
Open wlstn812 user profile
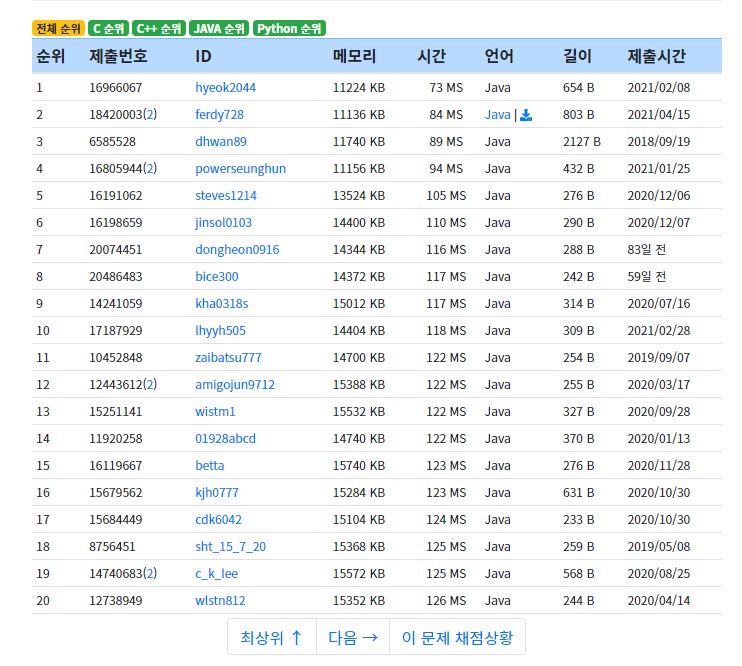(220, 601)
